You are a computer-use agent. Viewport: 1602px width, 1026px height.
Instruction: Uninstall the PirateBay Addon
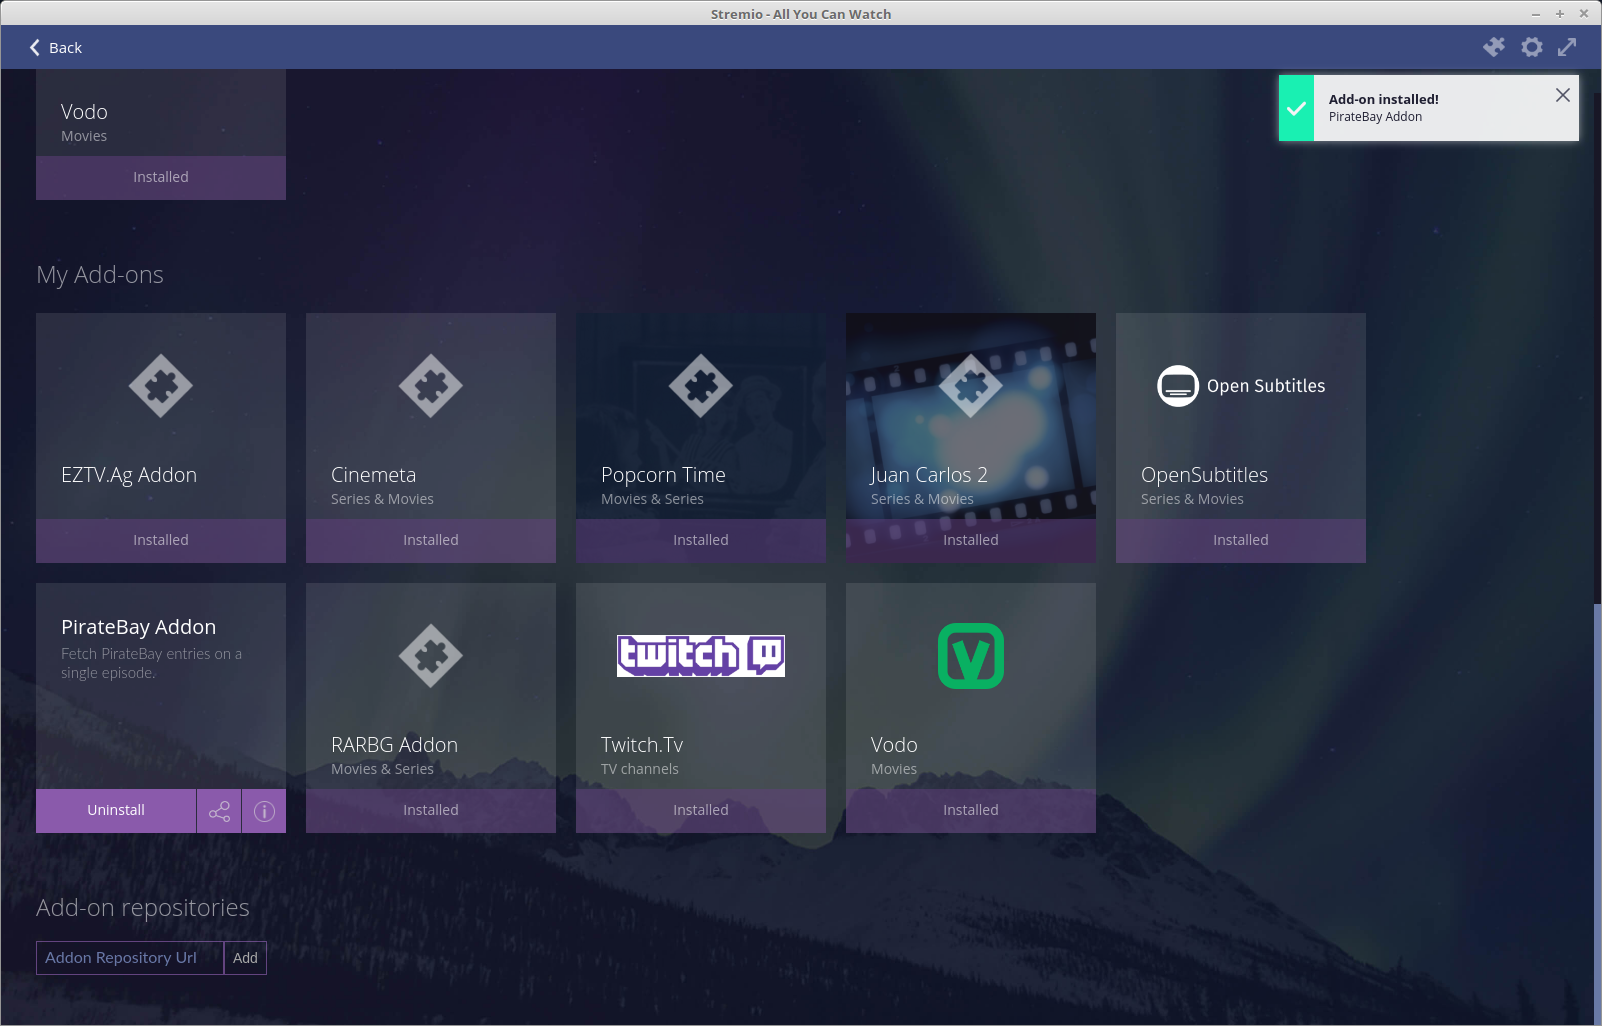coord(116,811)
